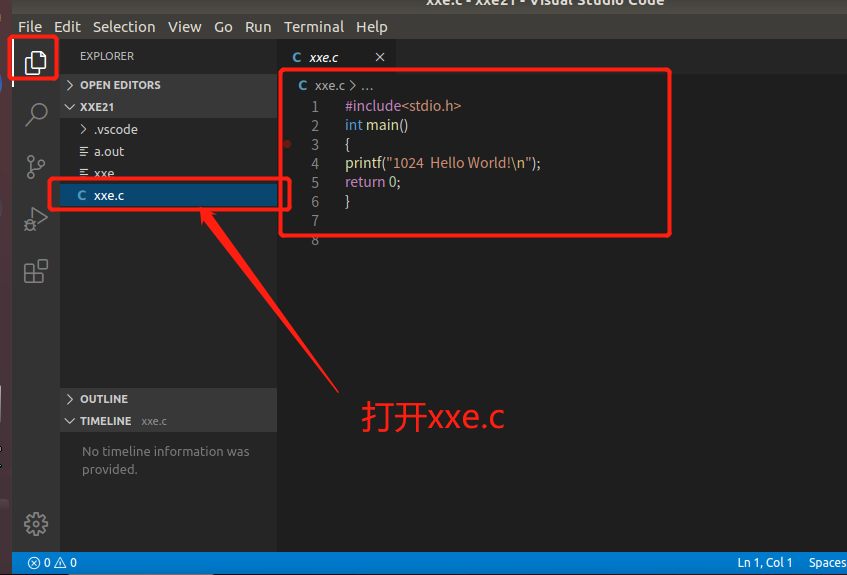Open xxe.c in the explorer tree
847x575 pixels.
click(x=168, y=196)
